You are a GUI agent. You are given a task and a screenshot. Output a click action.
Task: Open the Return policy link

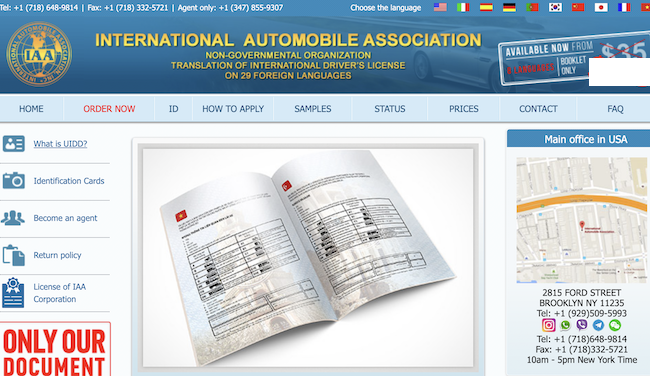click(57, 255)
